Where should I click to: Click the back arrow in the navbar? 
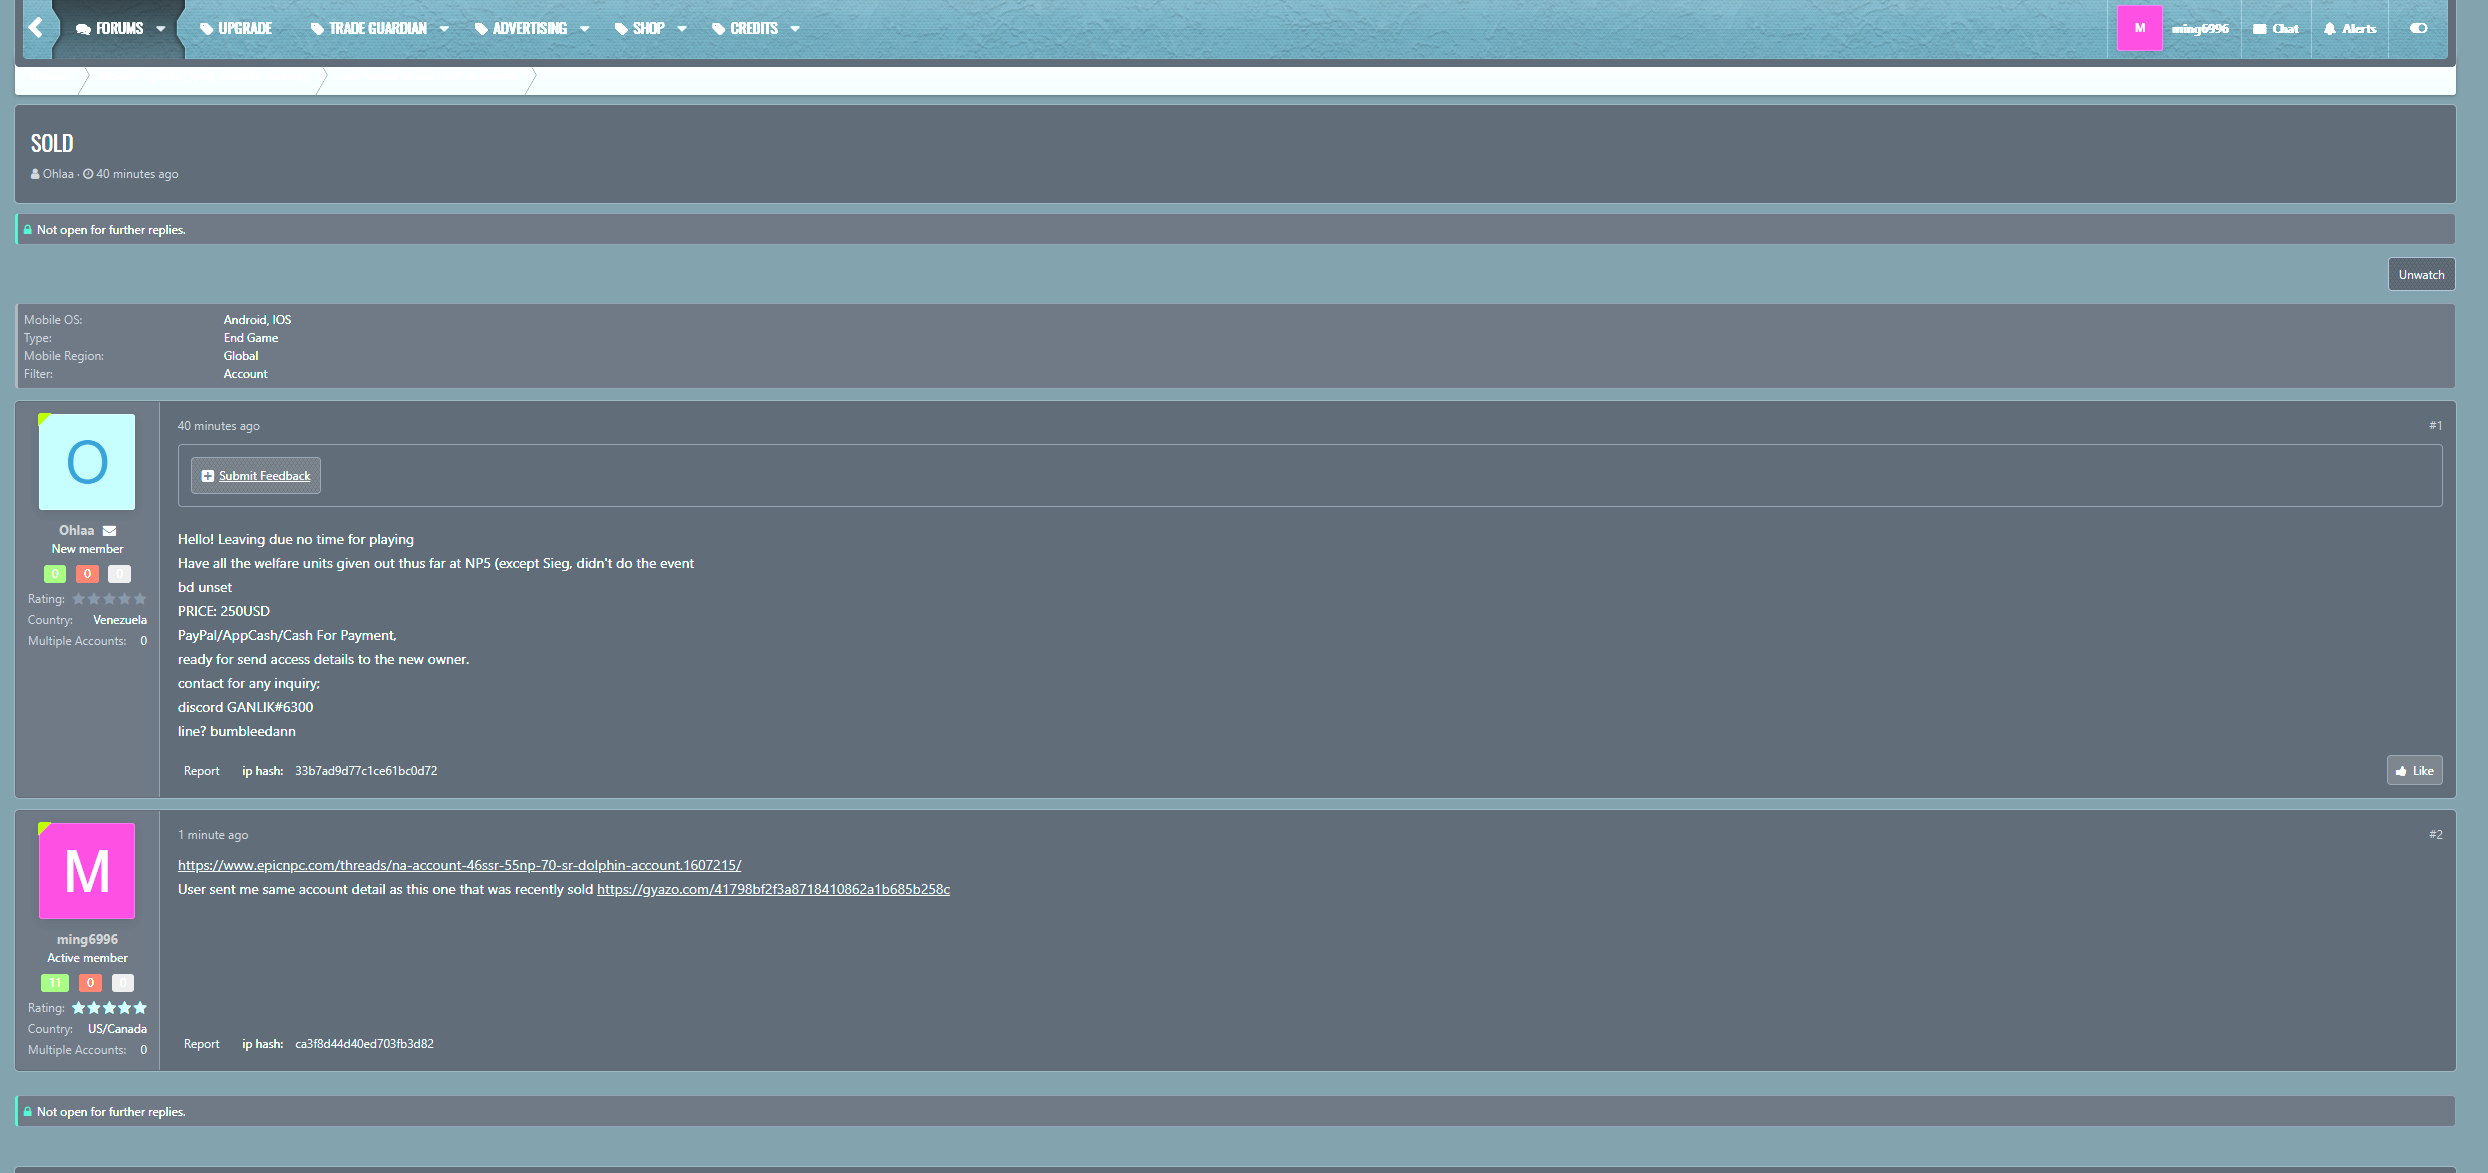(36, 28)
